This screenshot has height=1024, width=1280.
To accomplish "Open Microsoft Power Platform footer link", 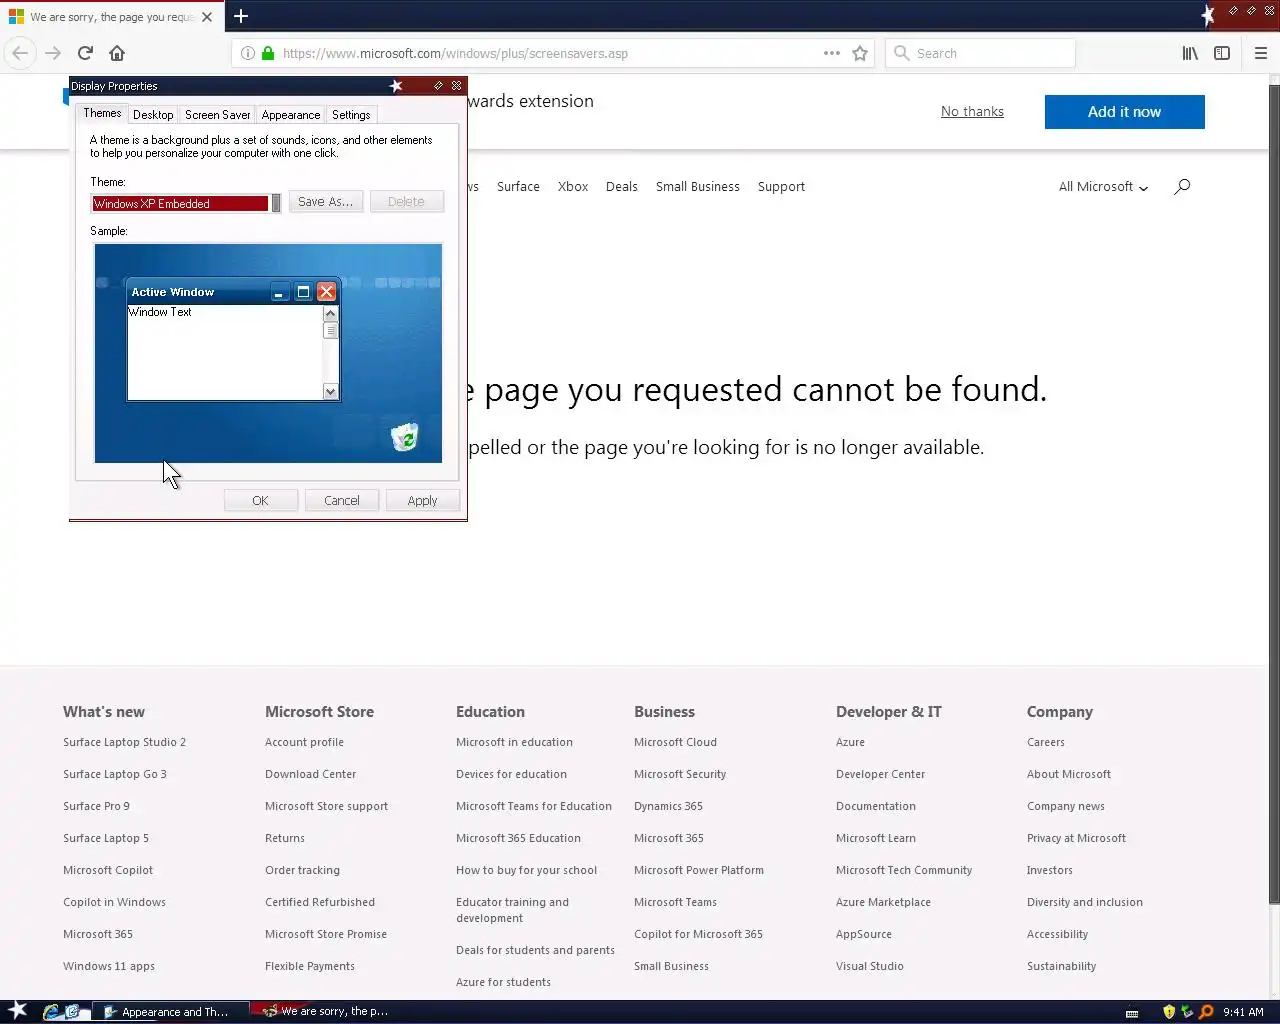I will pos(698,870).
